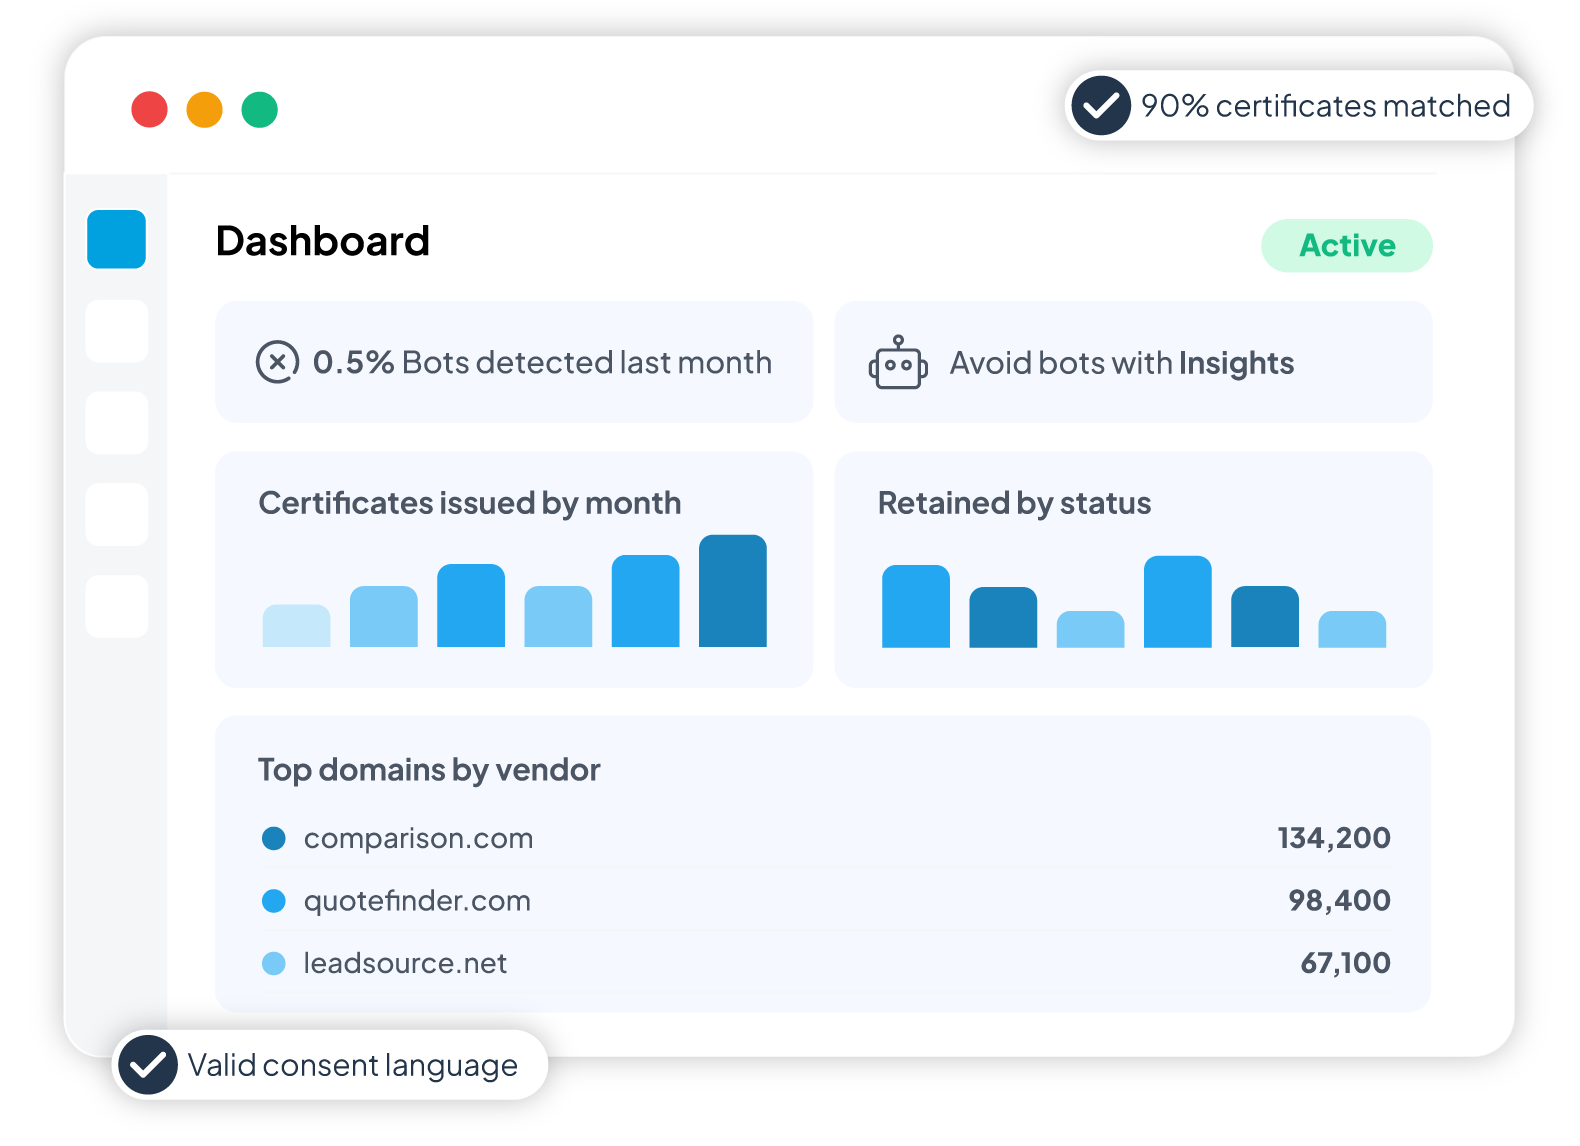This screenshot has height=1146, width=1580.
Task: Click the Top domains by vendor title
Action: tap(429, 770)
